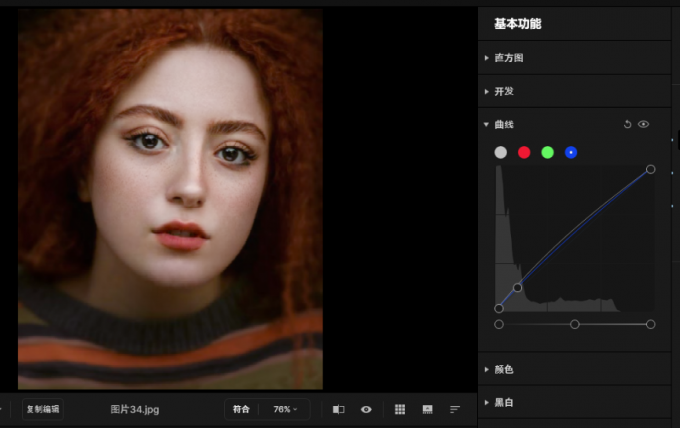Expand the 颜色 color section

[x=503, y=369]
